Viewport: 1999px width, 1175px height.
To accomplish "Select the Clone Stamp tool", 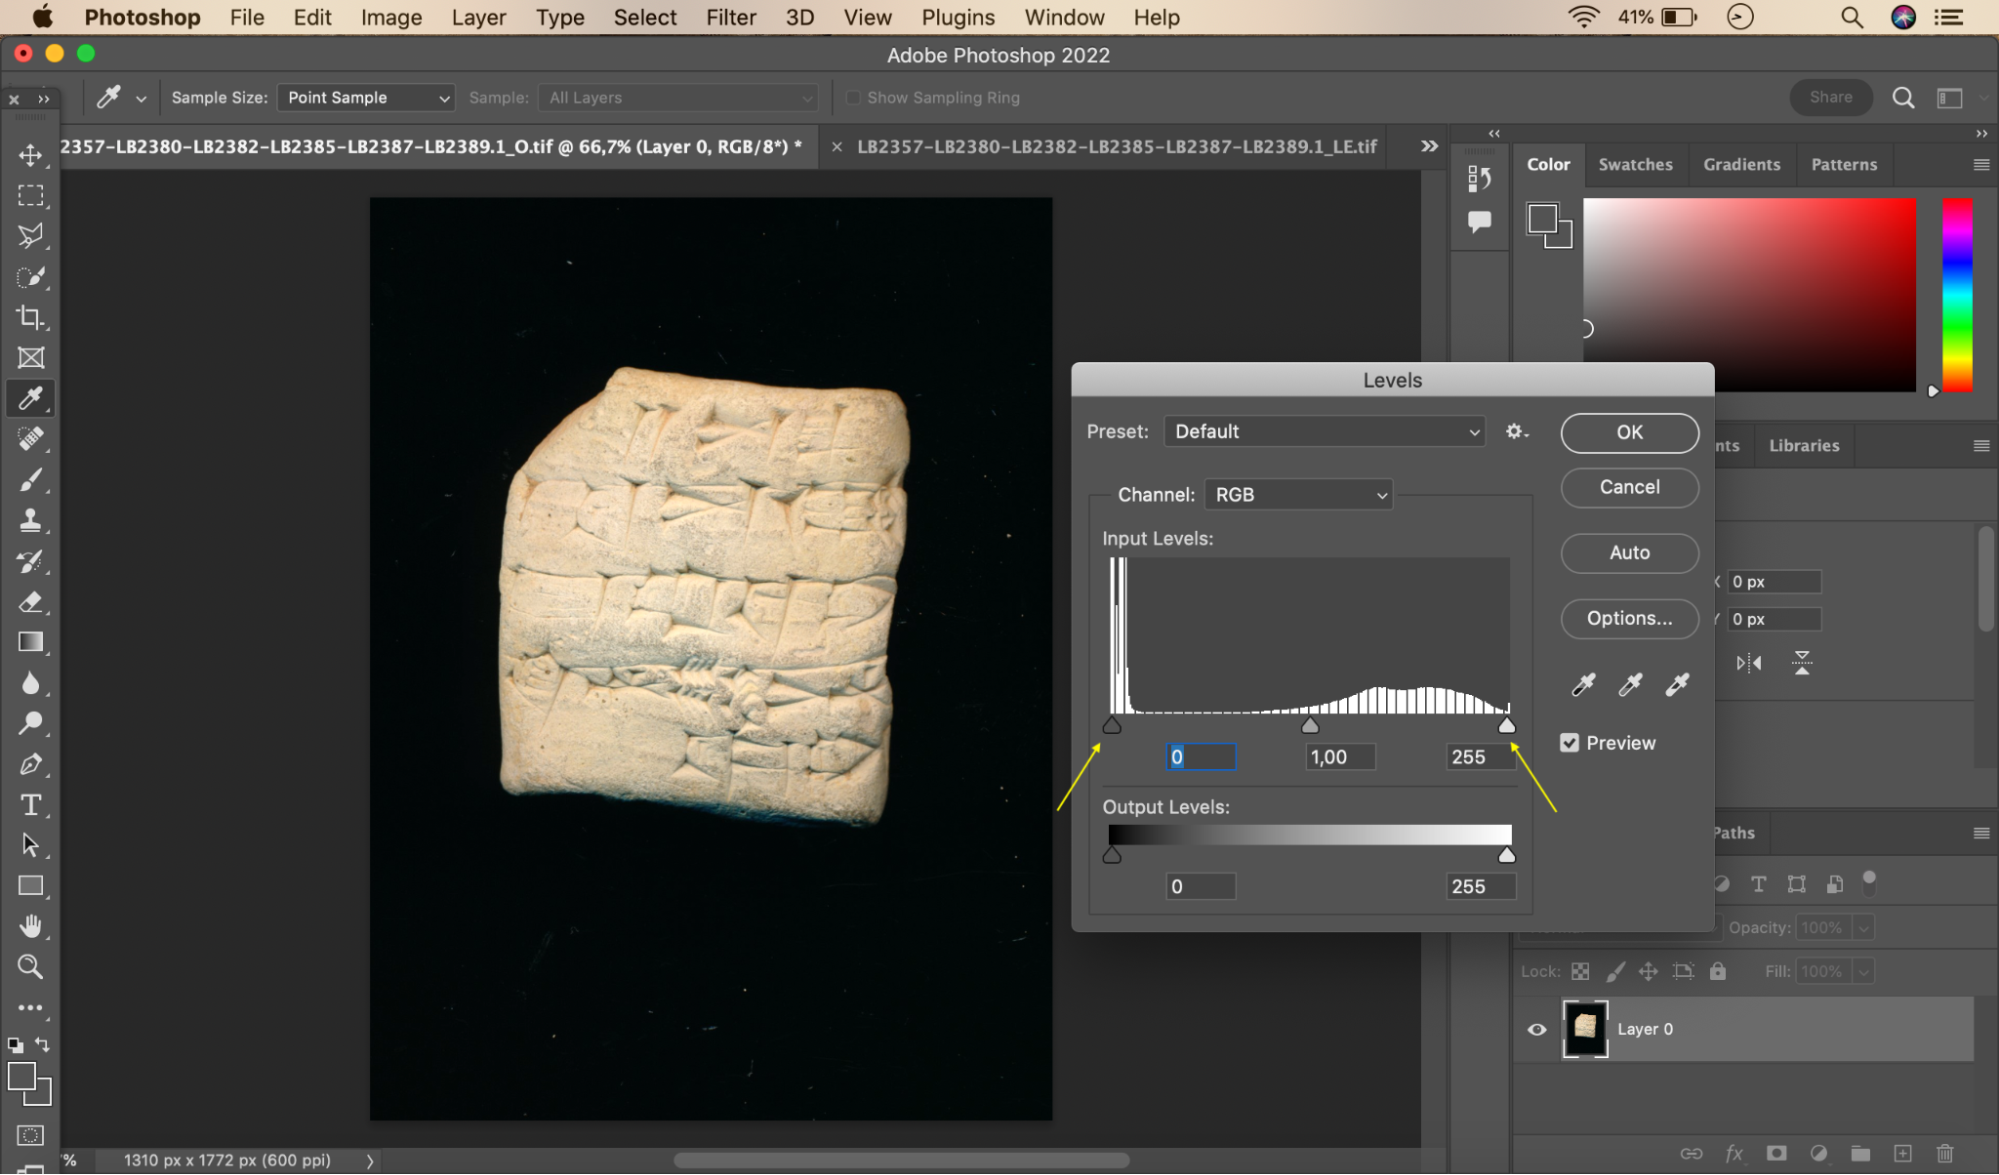I will (30, 520).
